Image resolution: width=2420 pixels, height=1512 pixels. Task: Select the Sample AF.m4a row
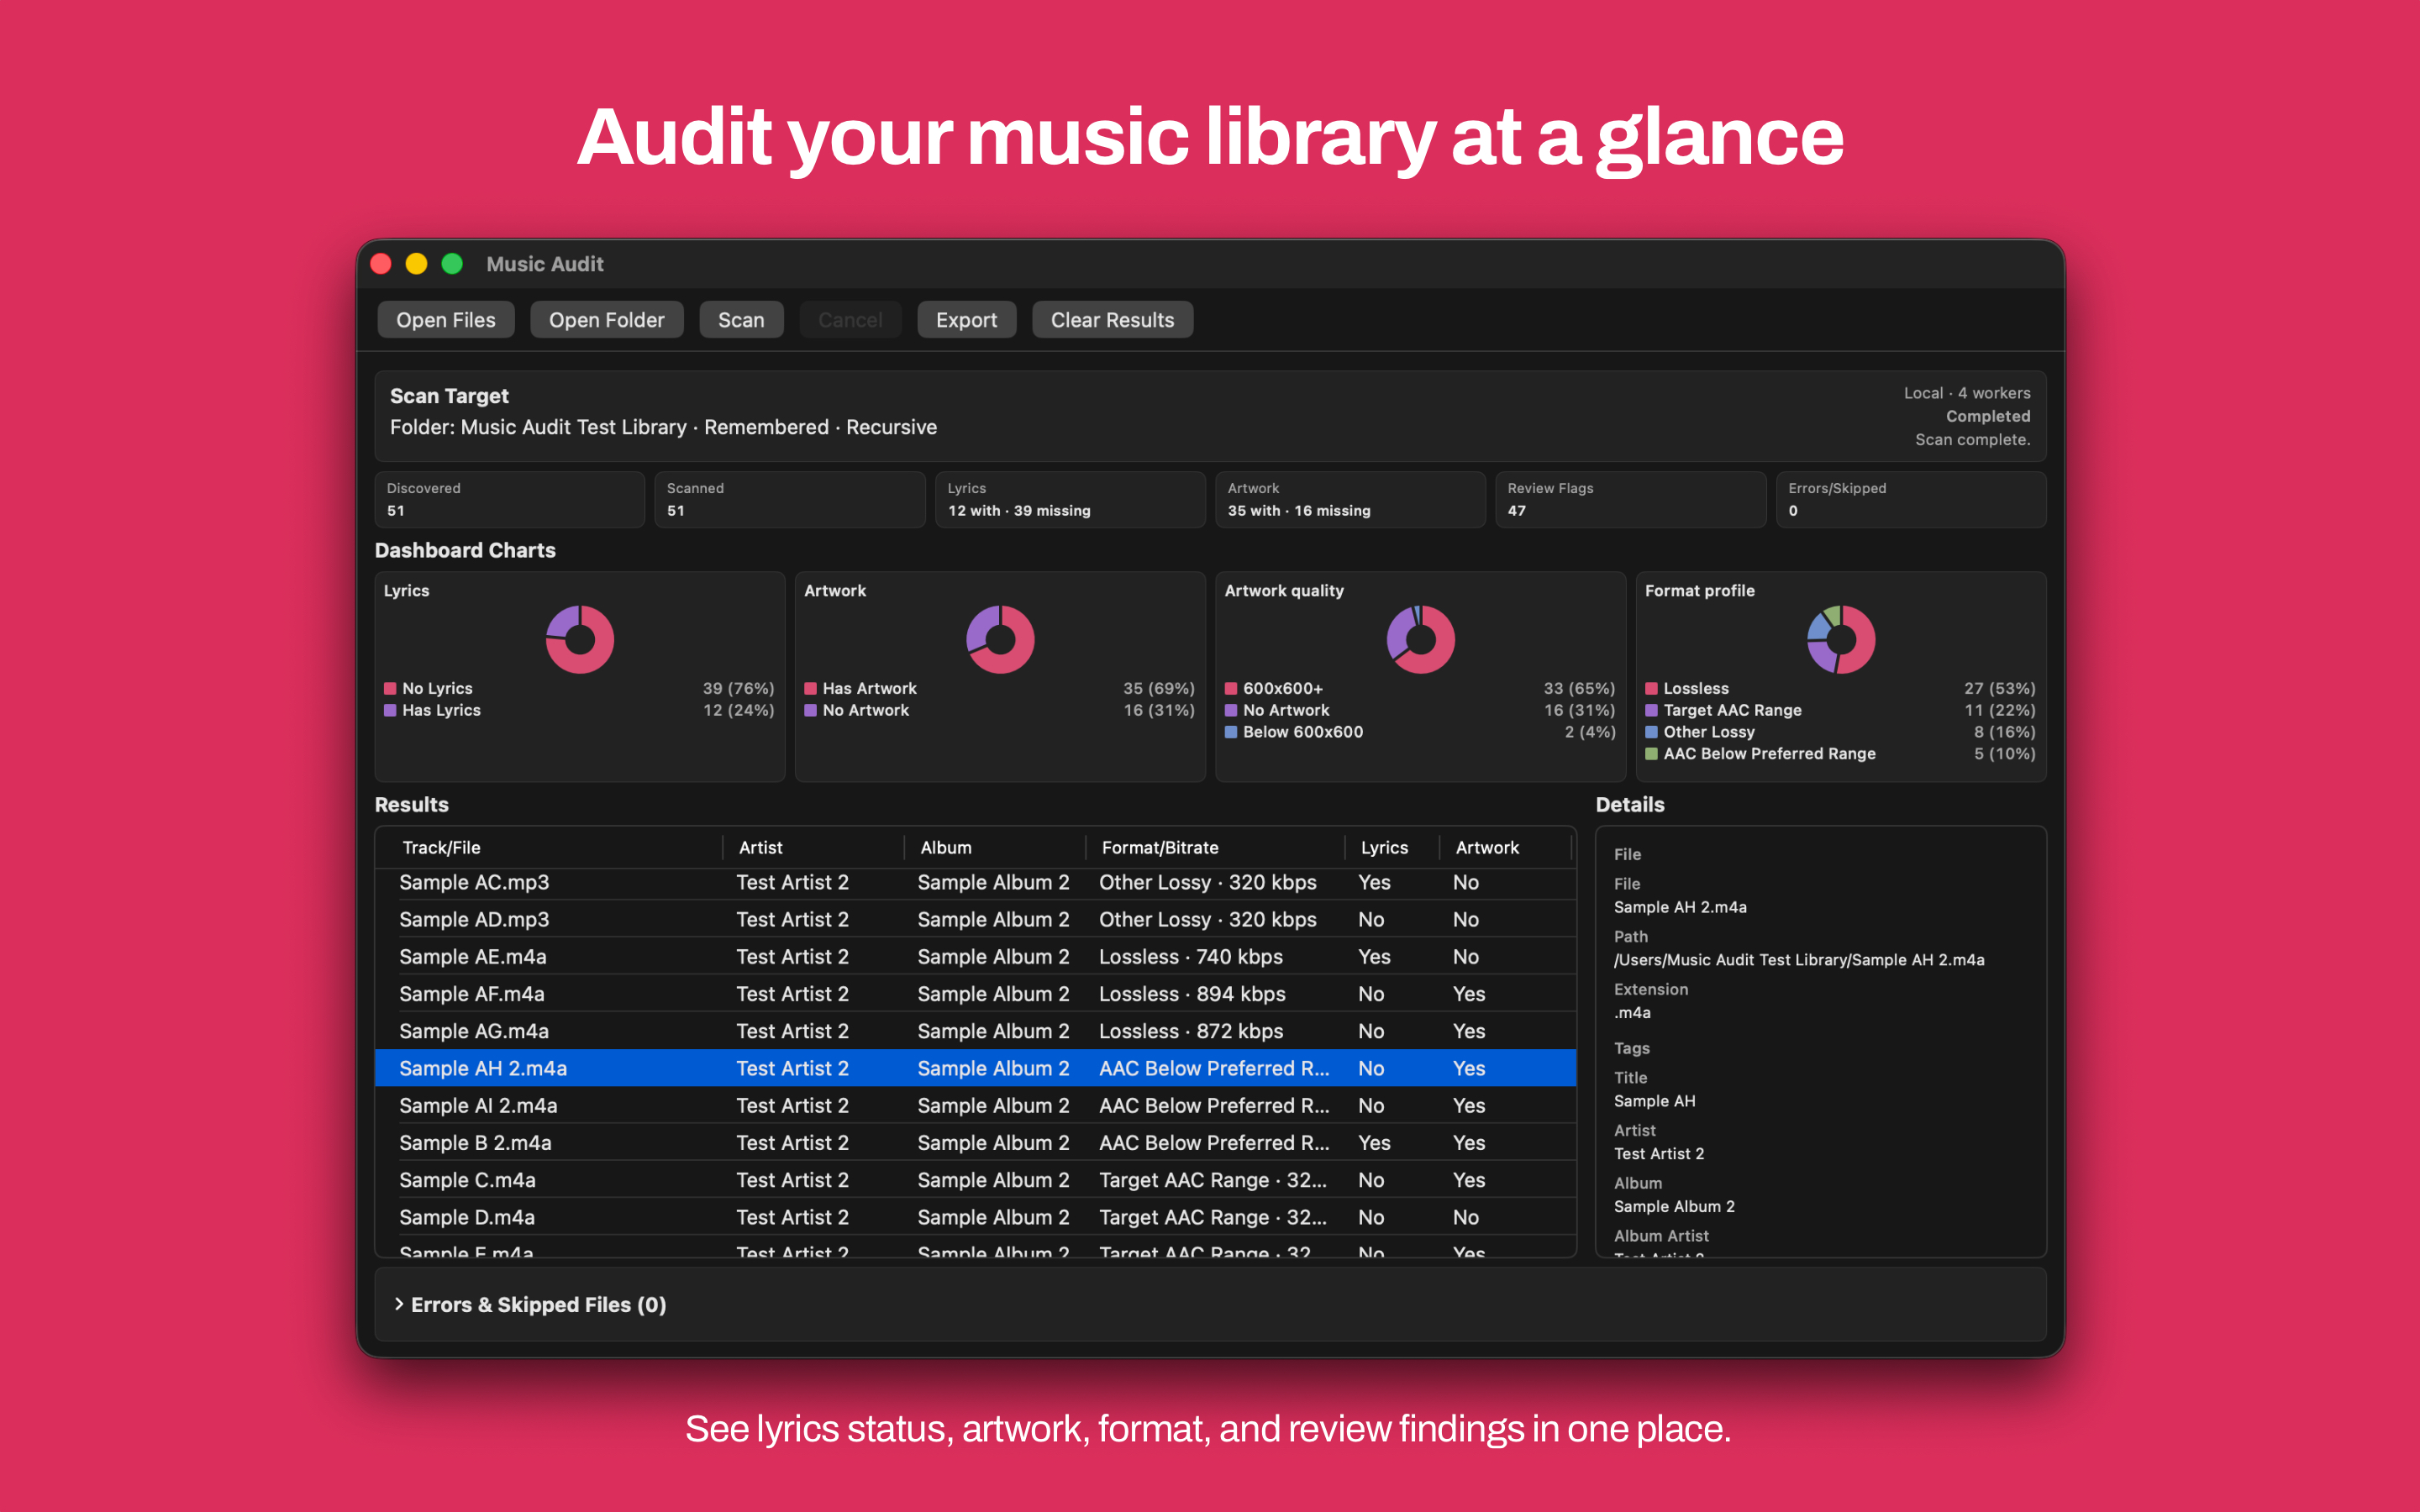(x=975, y=994)
